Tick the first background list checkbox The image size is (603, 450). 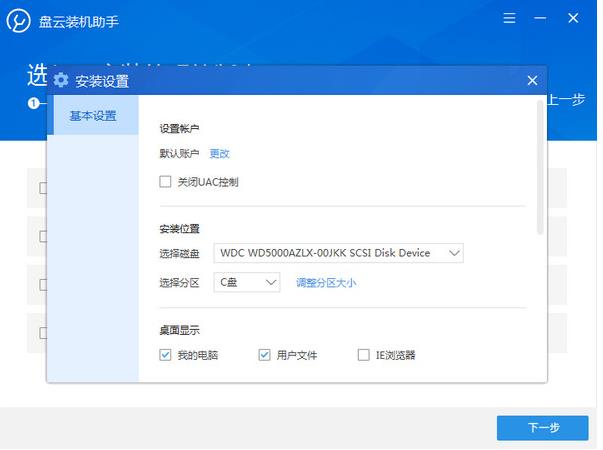click(43, 187)
